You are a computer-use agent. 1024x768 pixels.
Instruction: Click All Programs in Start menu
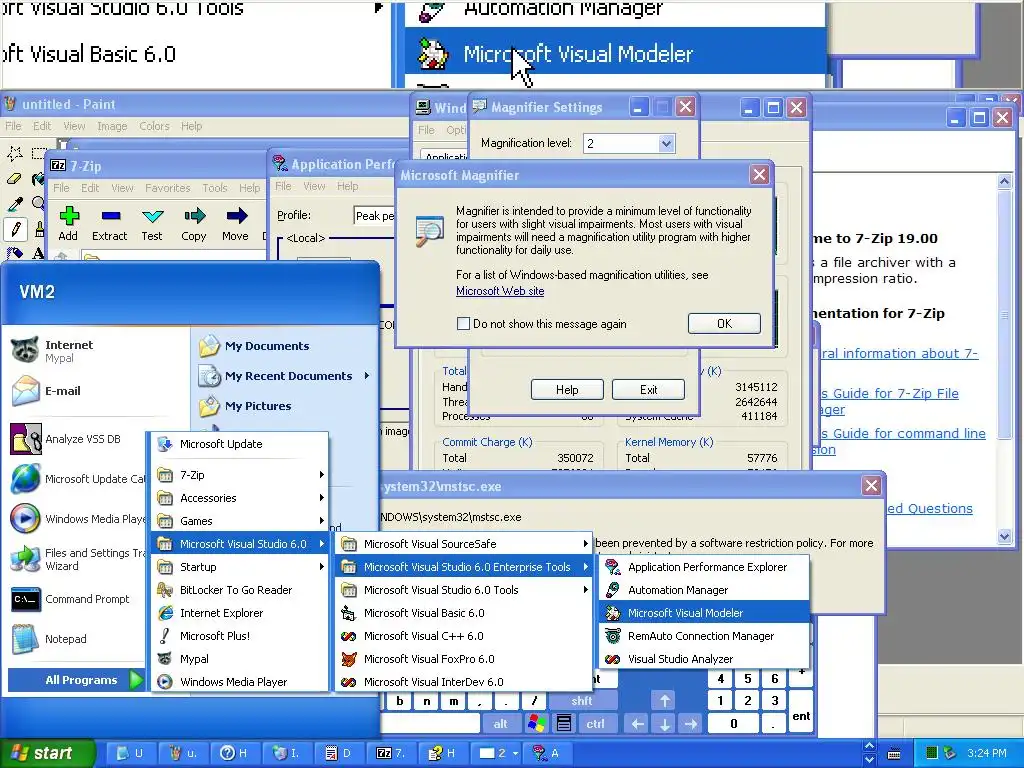(76, 680)
